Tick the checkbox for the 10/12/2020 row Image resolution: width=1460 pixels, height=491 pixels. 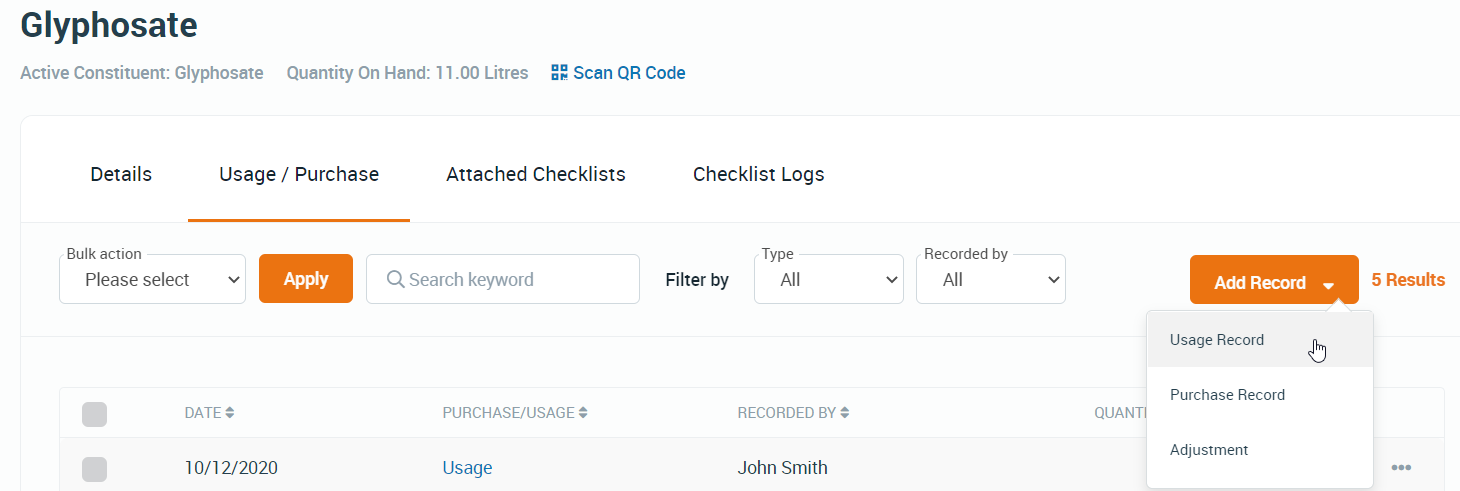[94, 468]
